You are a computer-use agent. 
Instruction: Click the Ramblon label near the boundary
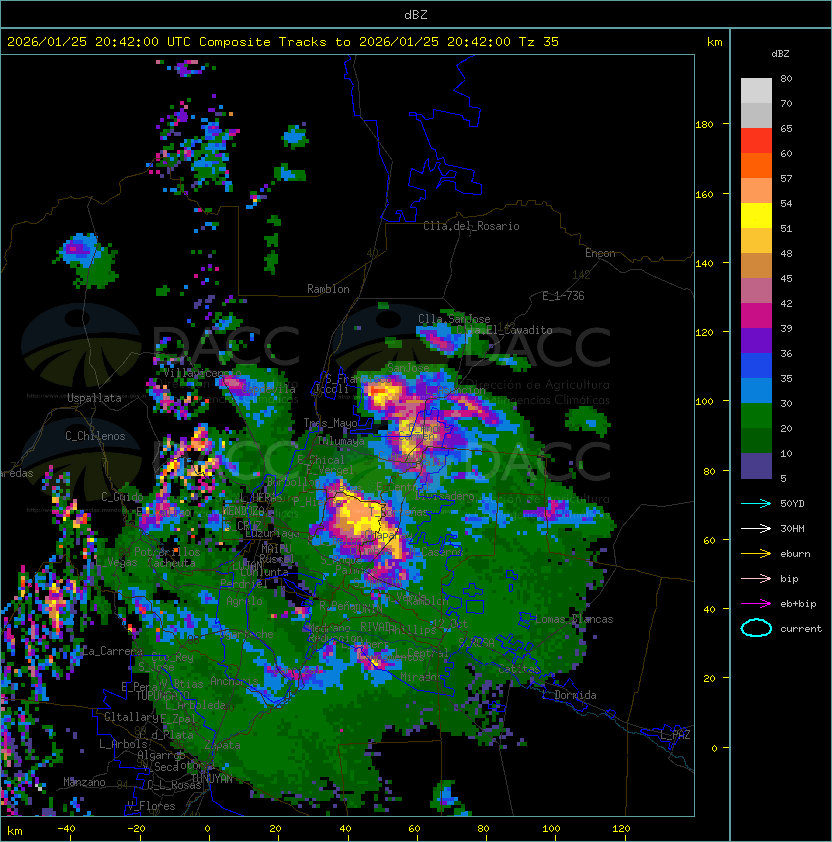point(328,289)
